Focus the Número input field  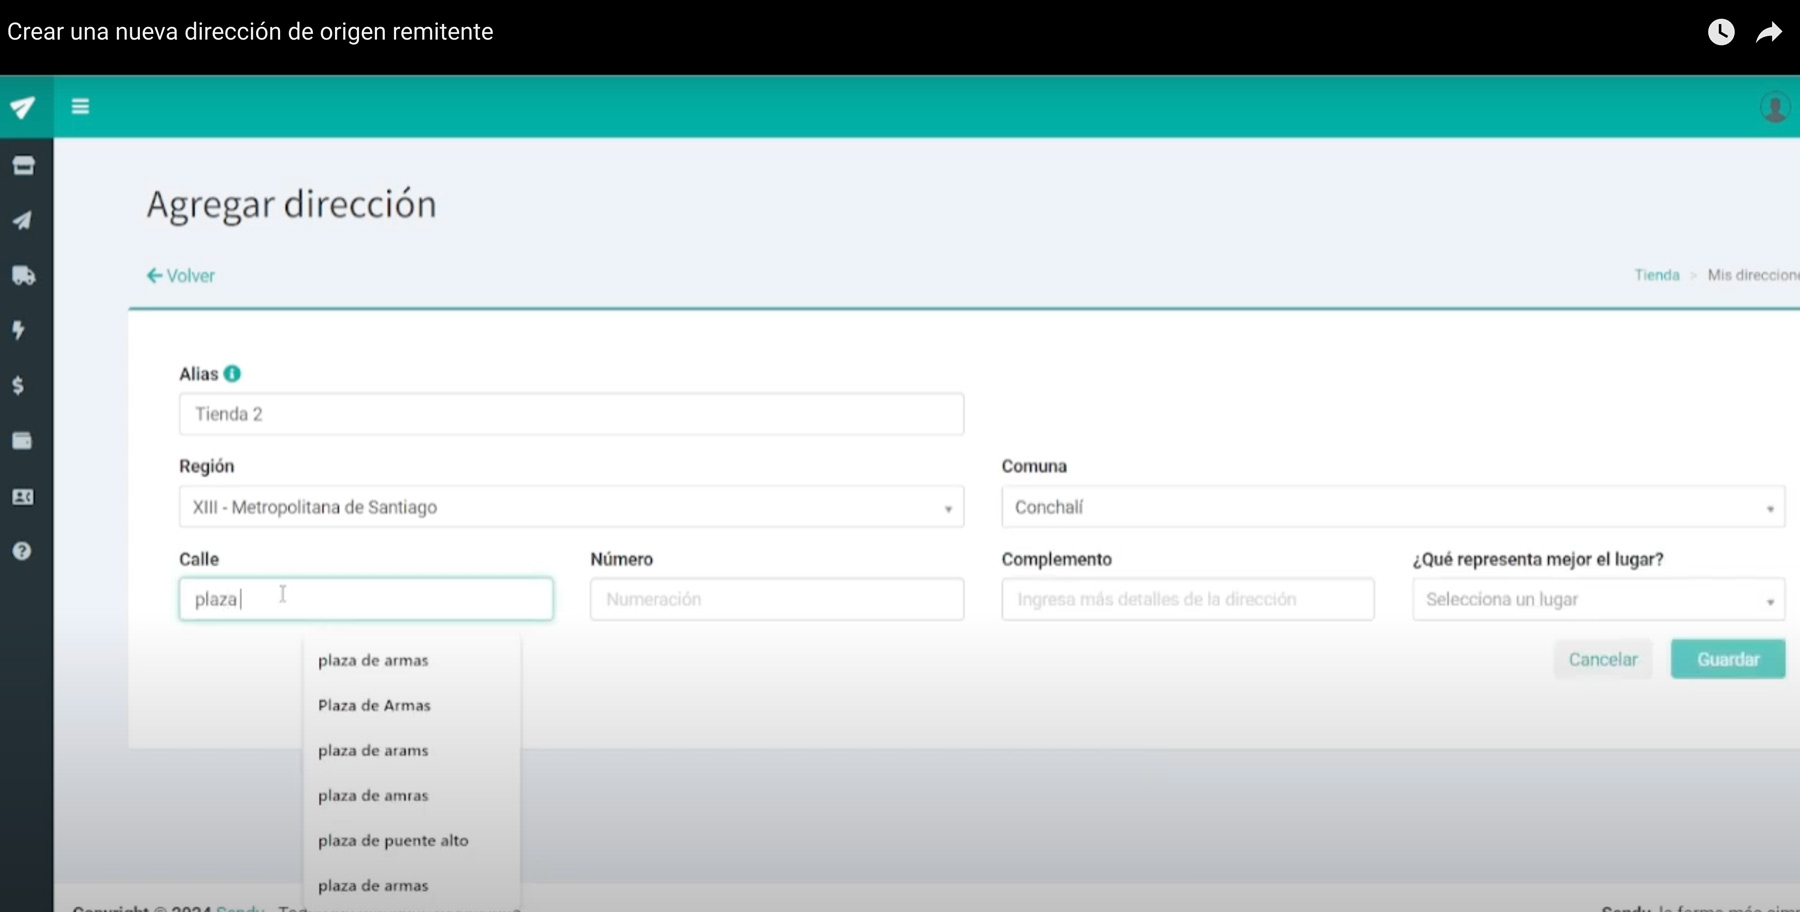(776, 600)
